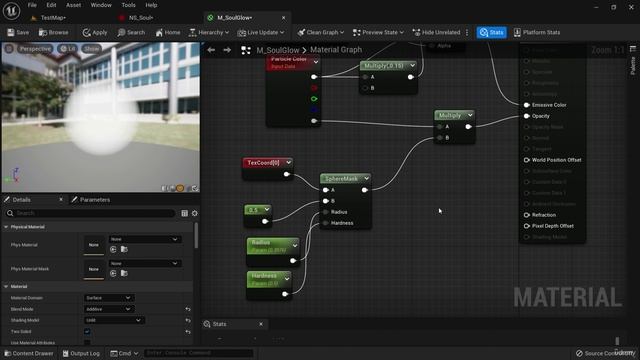Click Particle Color red channel pin
Screen dimensions: 640x360
tap(314, 88)
